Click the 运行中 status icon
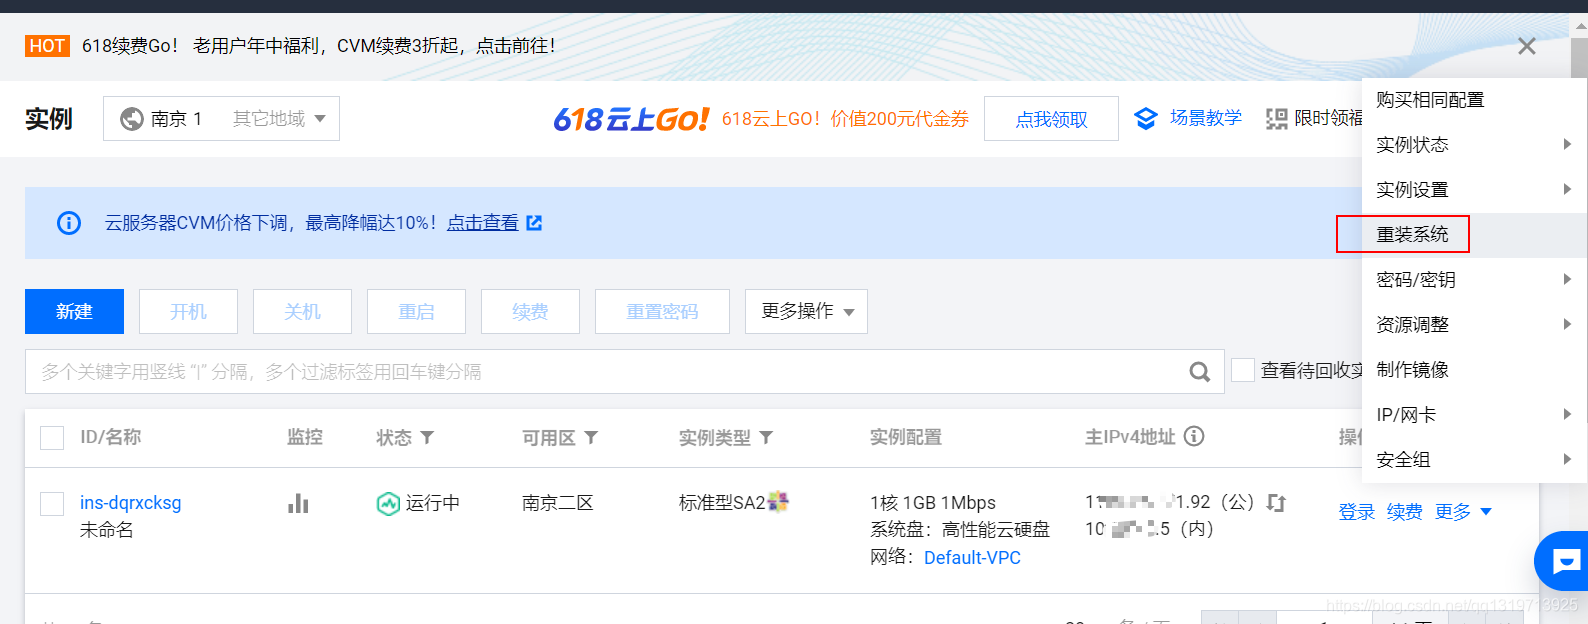The image size is (1588, 624). (x=388, y=503)
